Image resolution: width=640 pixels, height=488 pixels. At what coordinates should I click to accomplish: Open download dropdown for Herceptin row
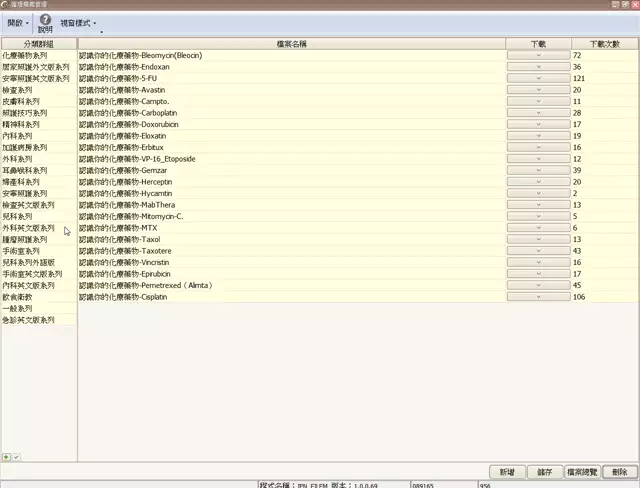[x=538, y=182]
